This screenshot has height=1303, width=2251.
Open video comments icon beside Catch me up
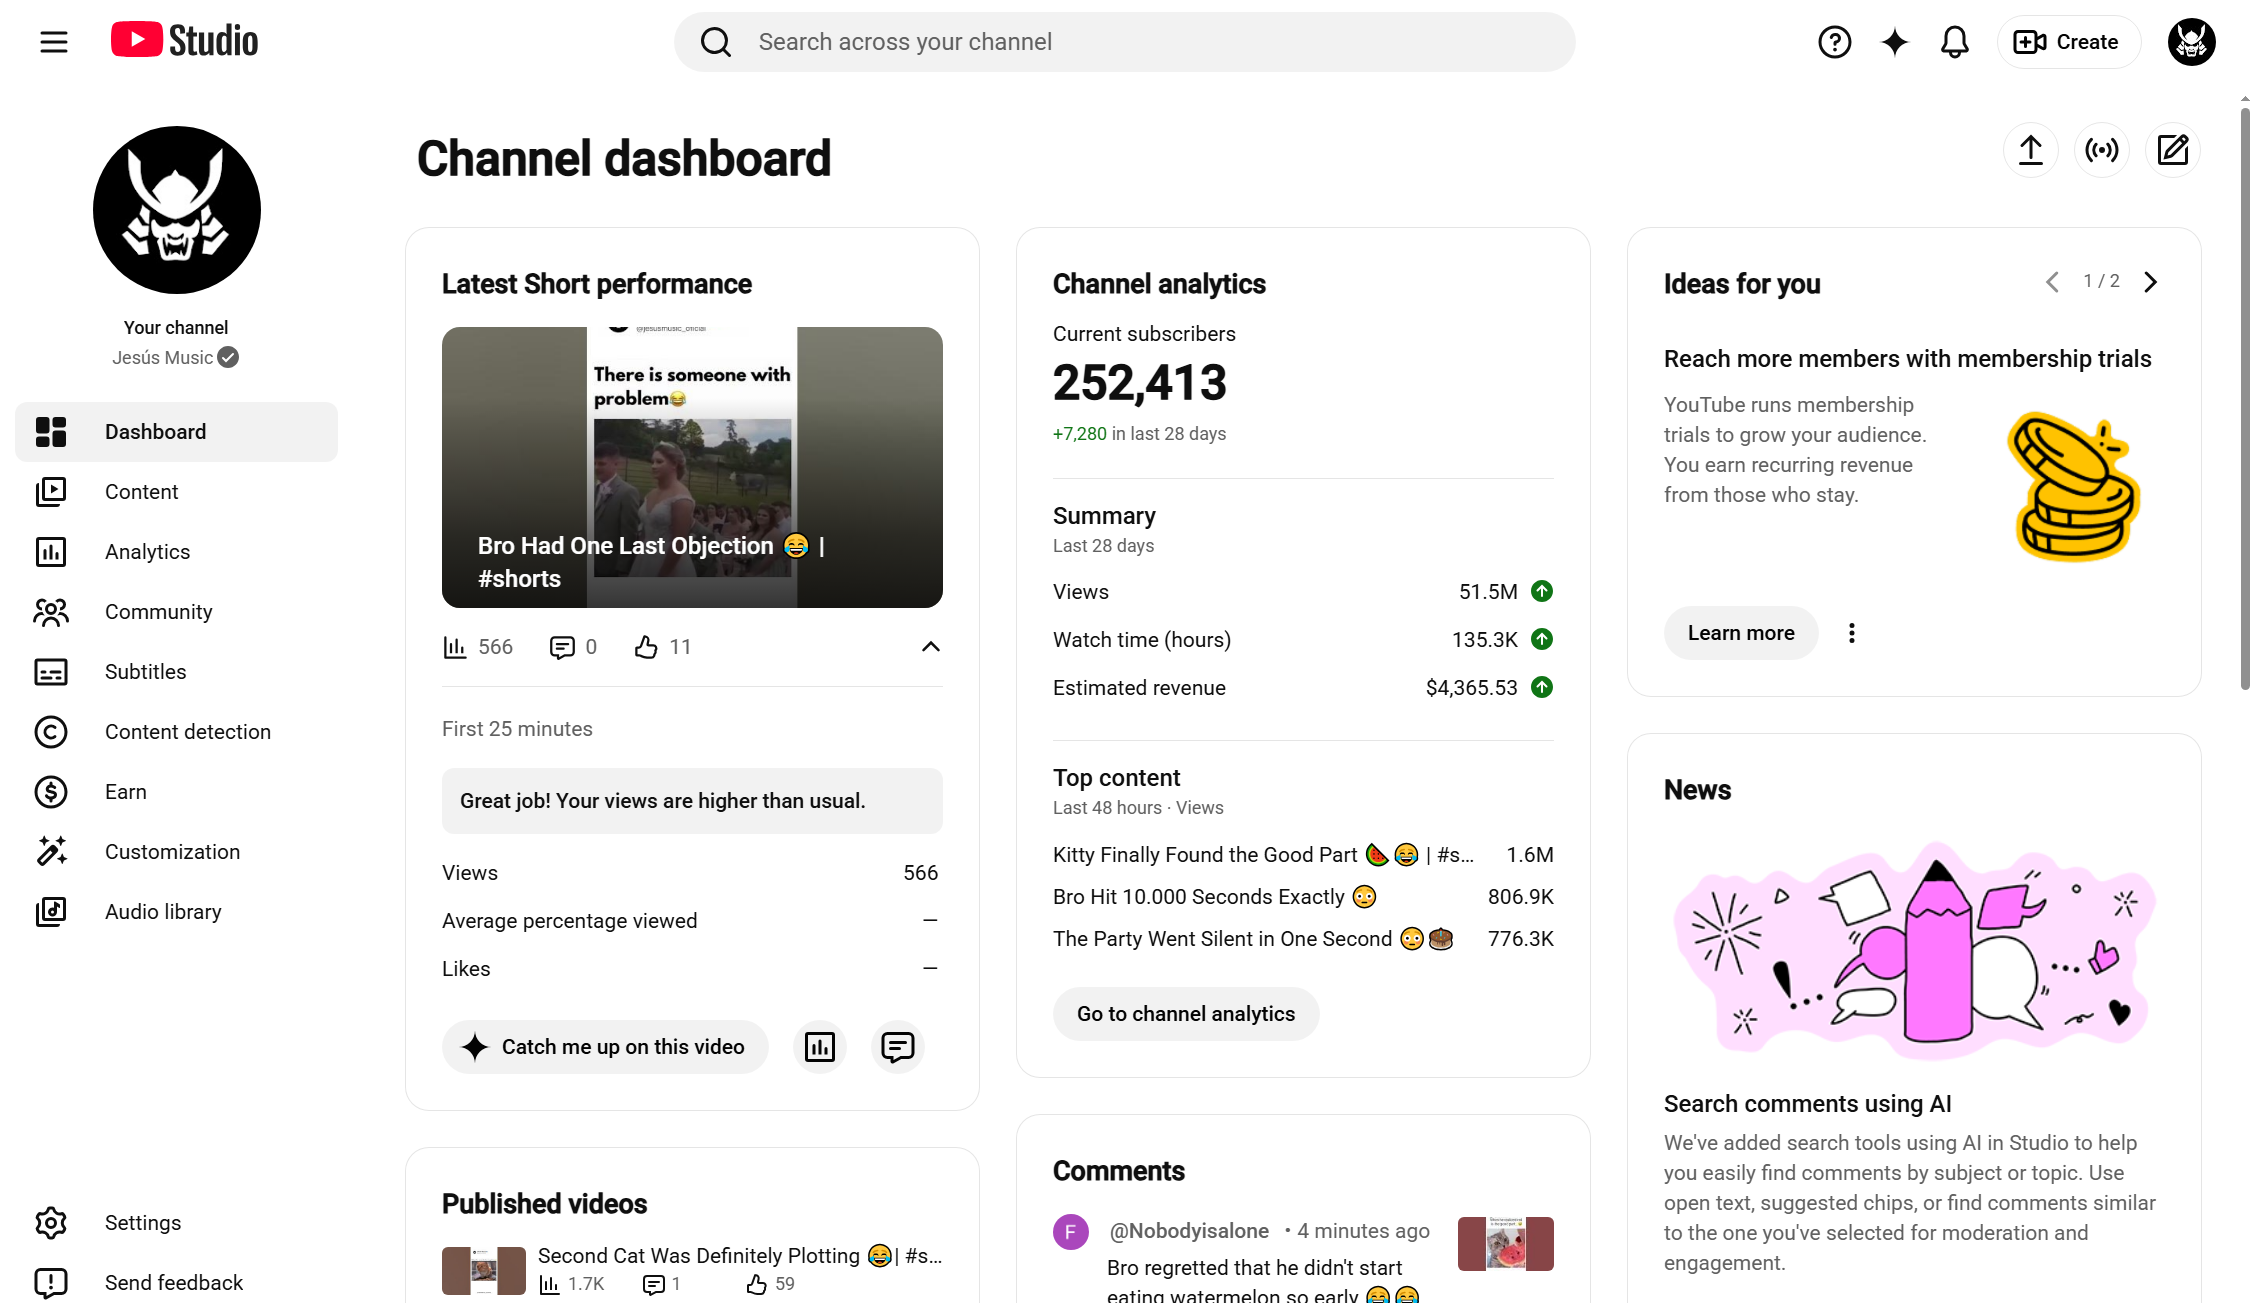(x=897, y=1047)
